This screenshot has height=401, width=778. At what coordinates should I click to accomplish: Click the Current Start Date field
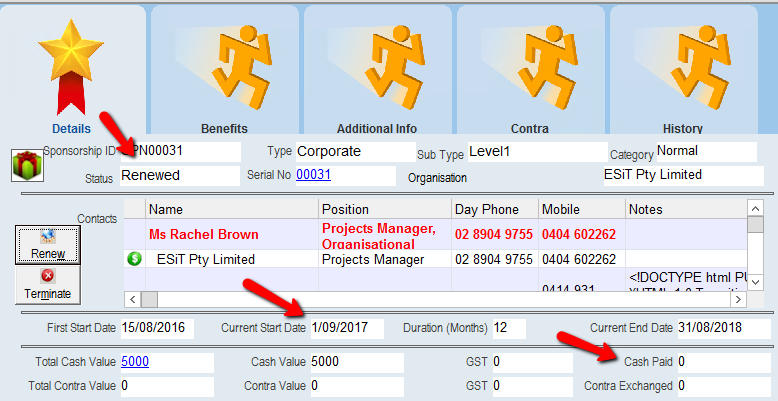click(345, 328)
